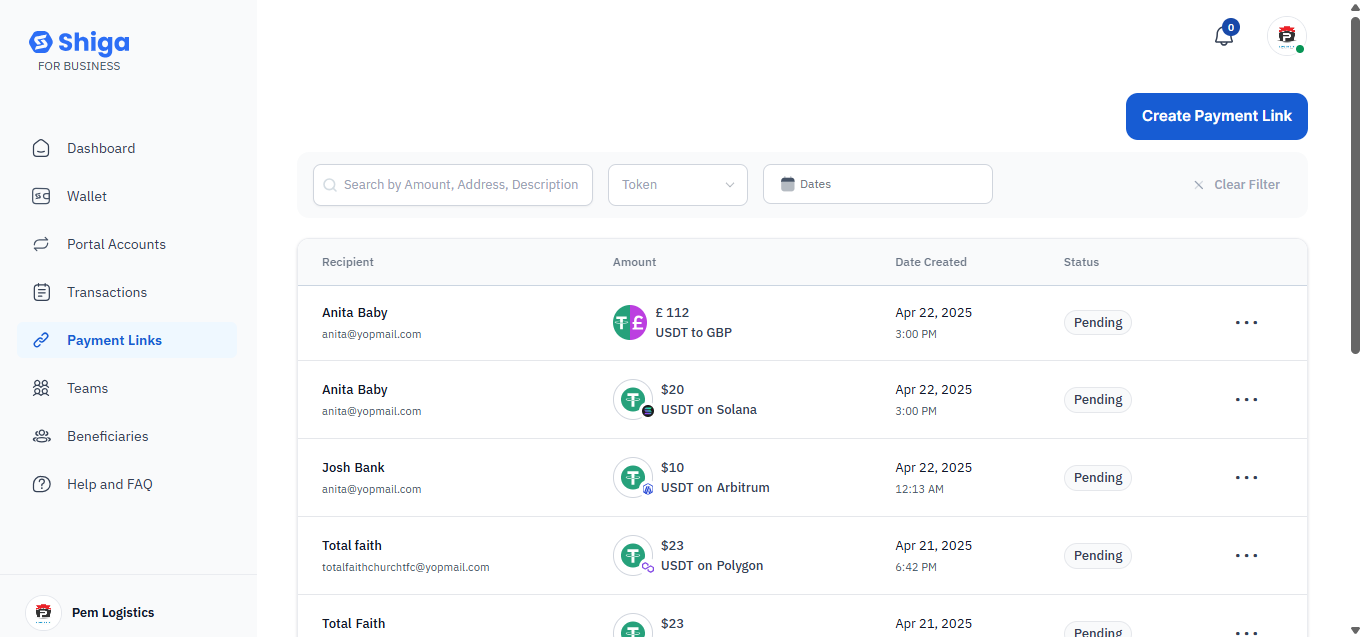Go to the Dashboard page

pyautogui.click(x=127, y=148)
